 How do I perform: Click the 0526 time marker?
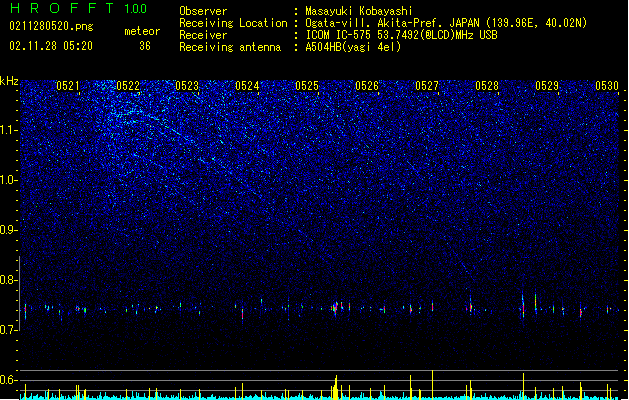(x=367, y=86)
